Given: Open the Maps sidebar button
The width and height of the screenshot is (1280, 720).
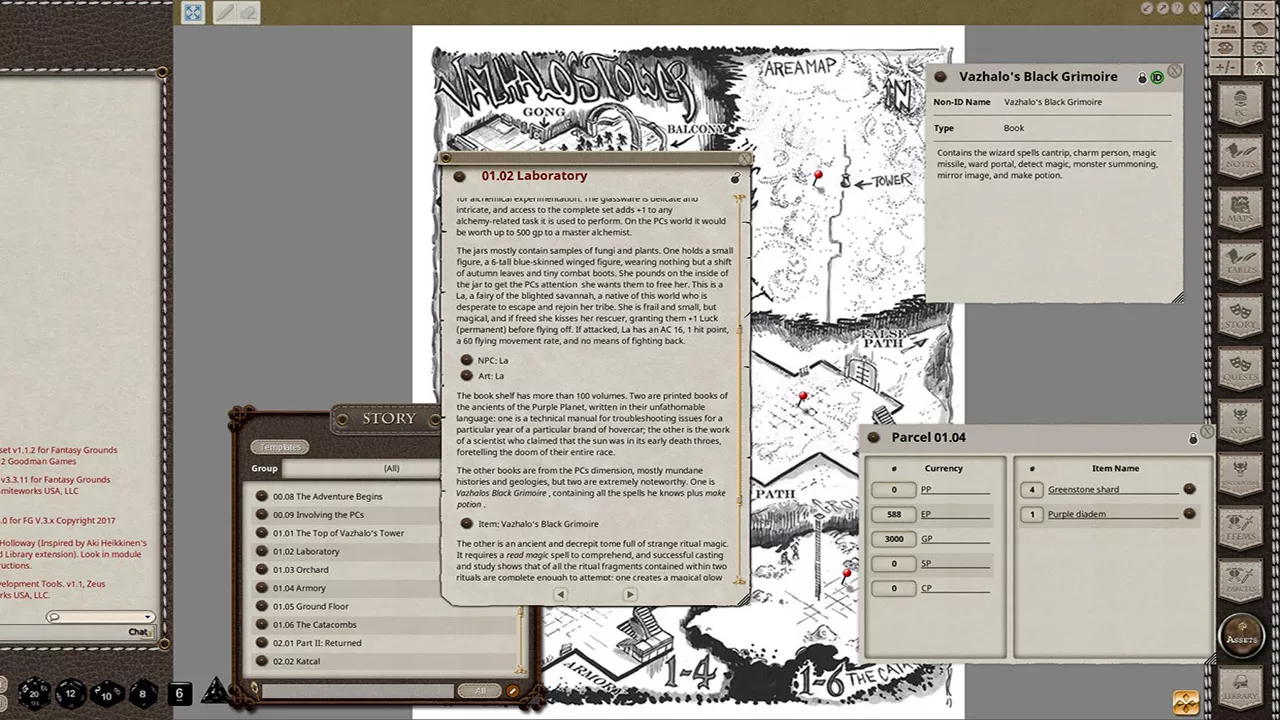Looking at the screenshot, I should click(x=1241, y=210).
